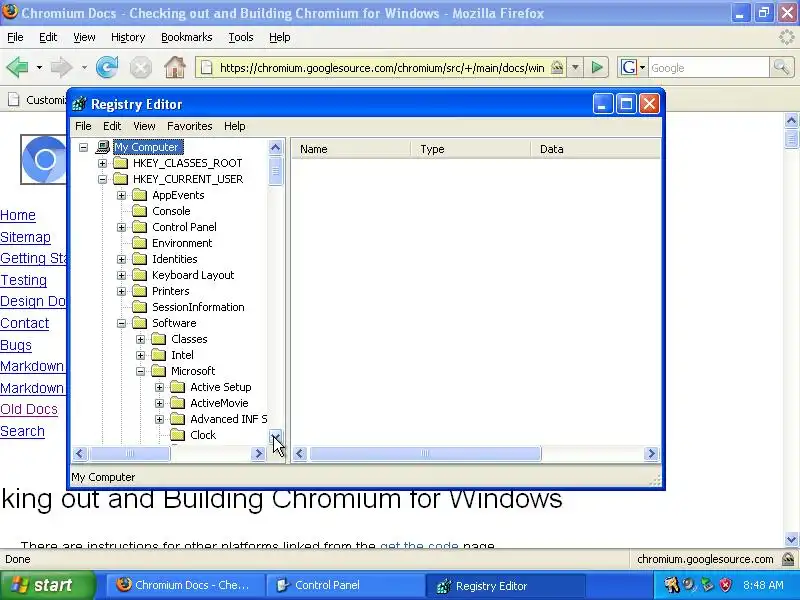Expand the ActiveMovie key
The width and height of the screenshot is (800, 600).
point(159,403)
